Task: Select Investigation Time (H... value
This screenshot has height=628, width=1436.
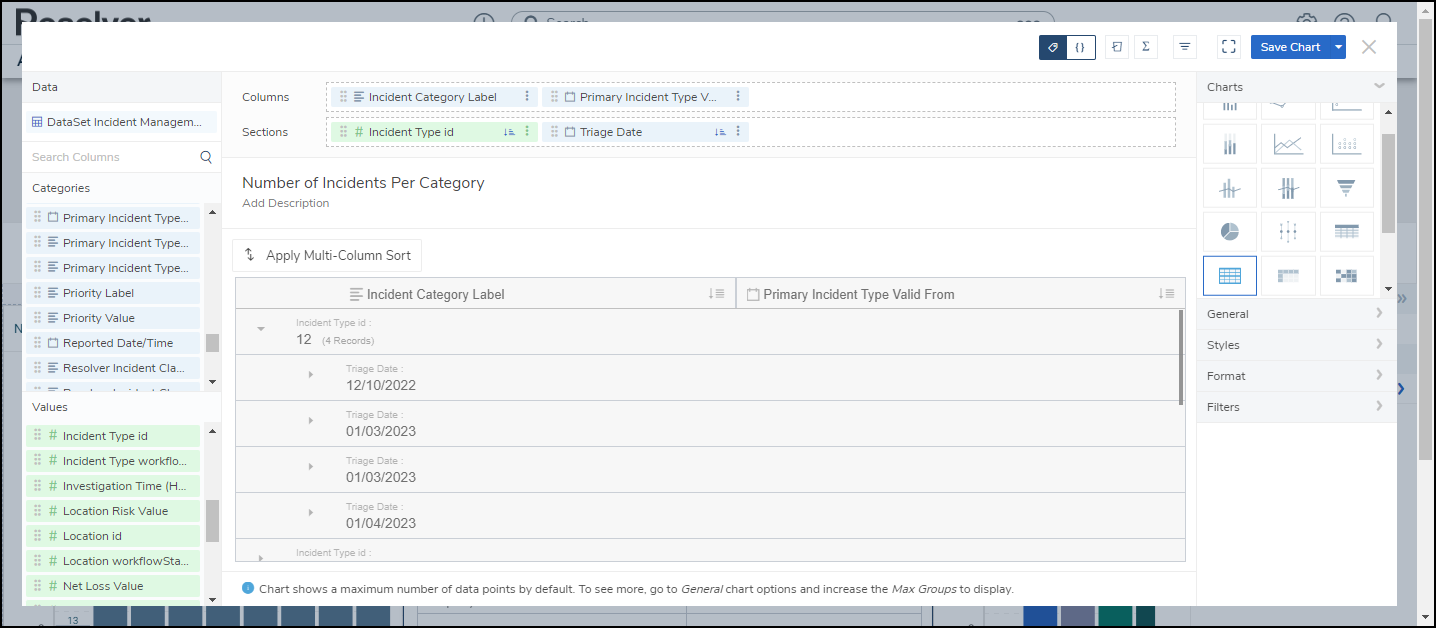Action: 113,486
